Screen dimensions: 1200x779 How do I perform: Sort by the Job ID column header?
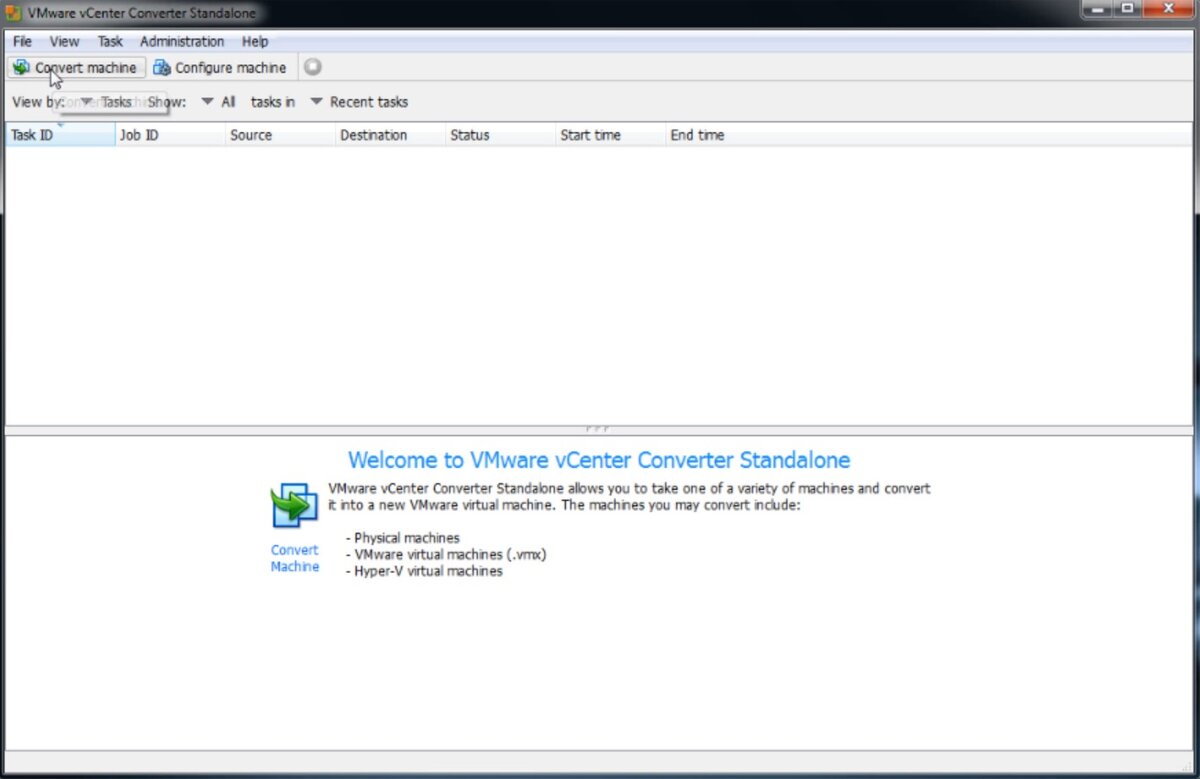[170, 135]
